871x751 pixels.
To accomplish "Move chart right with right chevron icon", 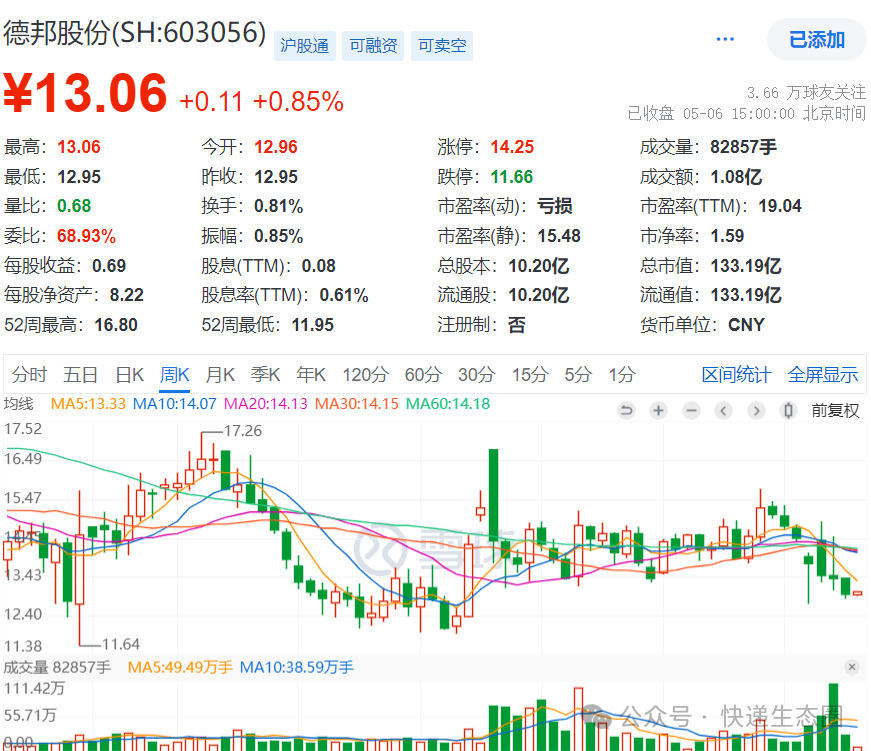I will click(755, 410).
